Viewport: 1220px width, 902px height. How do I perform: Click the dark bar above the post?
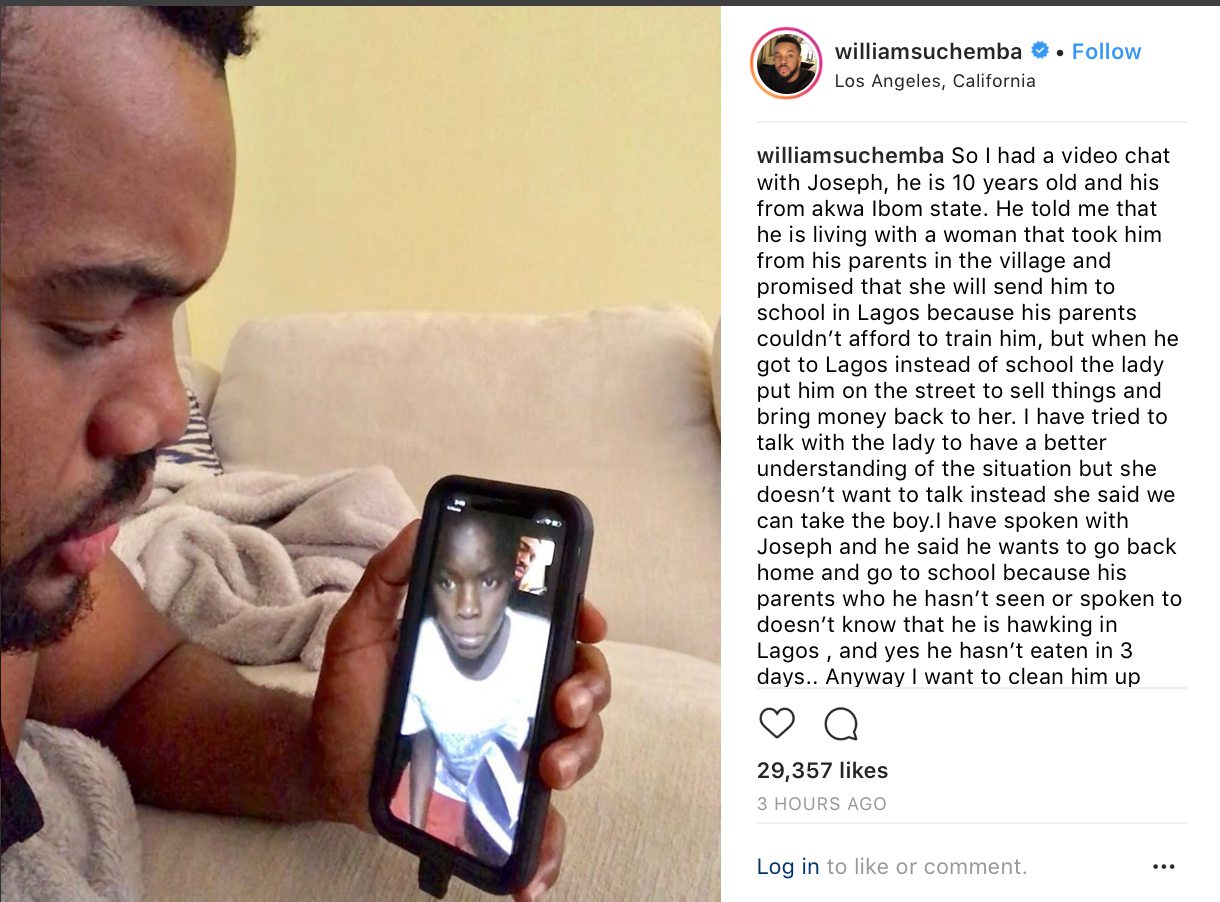pyautogui.click(x=610, y=3)
